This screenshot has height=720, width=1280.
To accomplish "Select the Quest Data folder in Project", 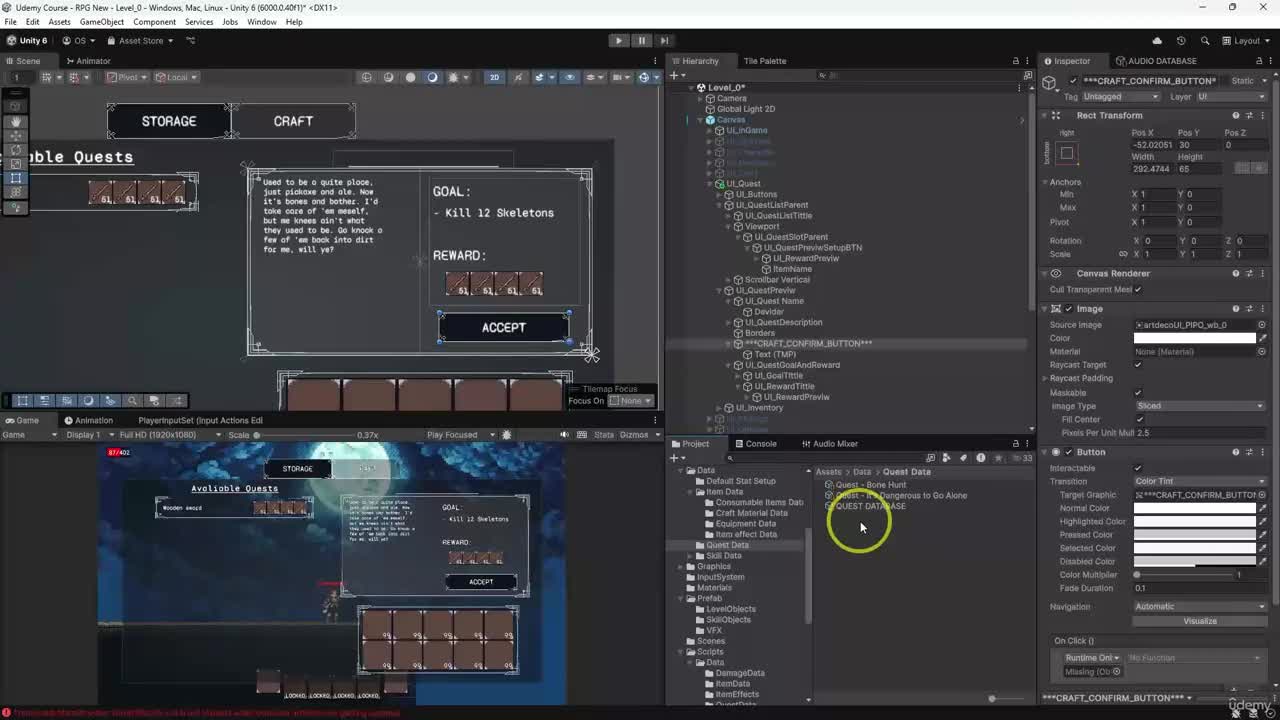I will coord(727,545).
